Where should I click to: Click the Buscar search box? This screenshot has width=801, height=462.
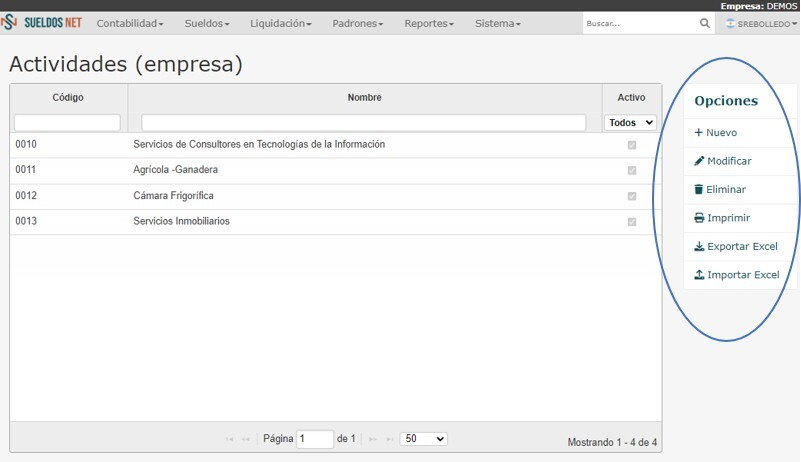pos(641,24)
